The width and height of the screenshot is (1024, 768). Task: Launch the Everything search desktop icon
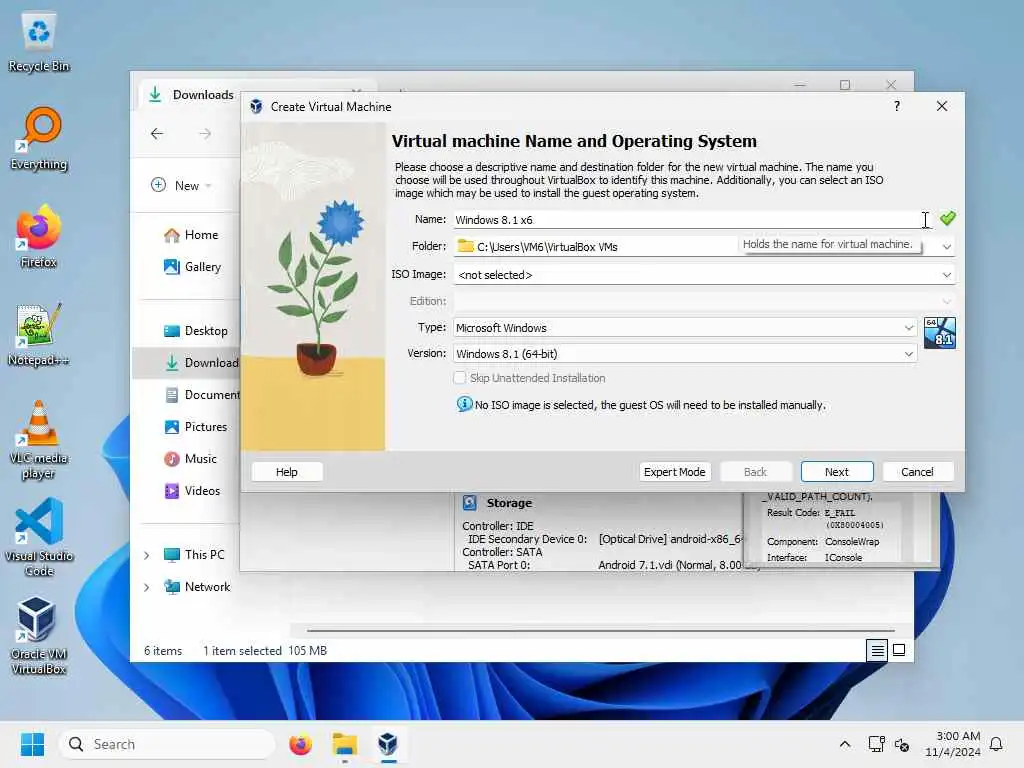pyautogui.click(x=39, y=139)
